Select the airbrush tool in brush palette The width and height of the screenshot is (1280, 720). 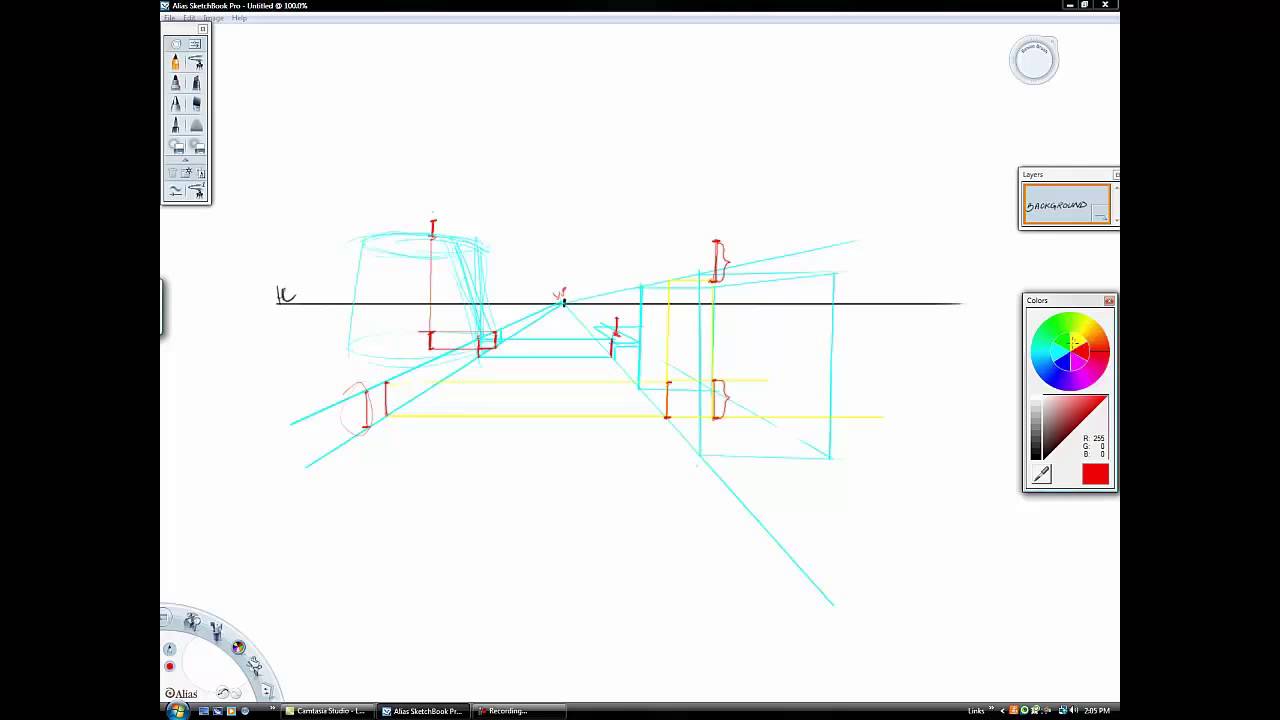coord(197,62)
